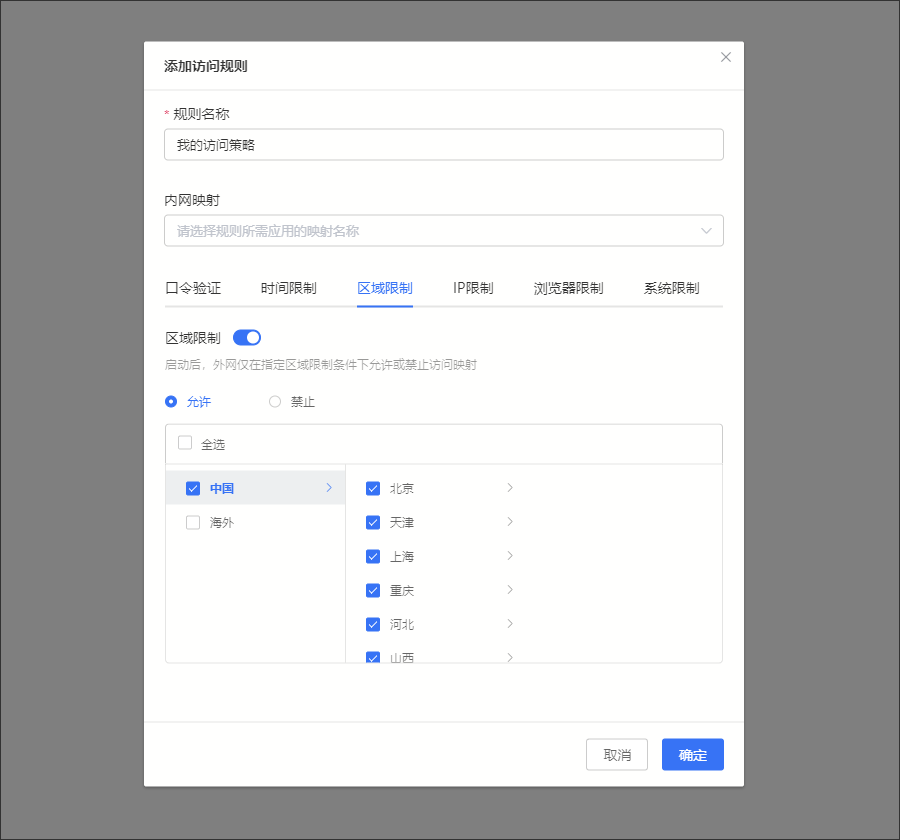This screenshot has width=900, height=840.
Task: Select the 允许 radio option
Action: pos(171,402)
